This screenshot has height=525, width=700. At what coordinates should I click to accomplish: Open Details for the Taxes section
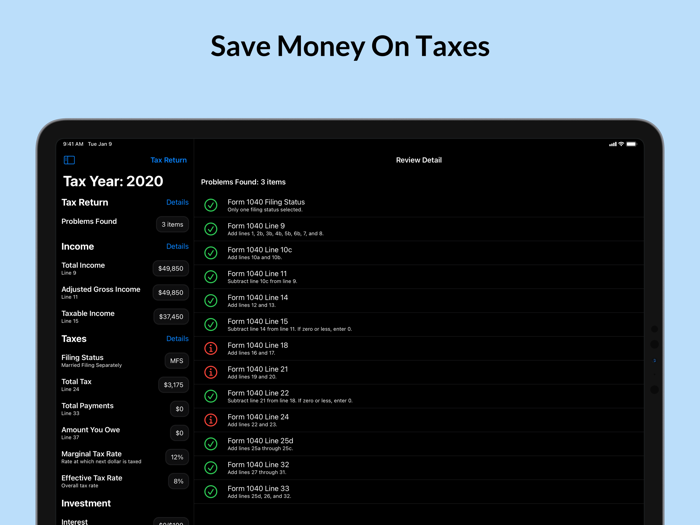(x=177, y=339)
